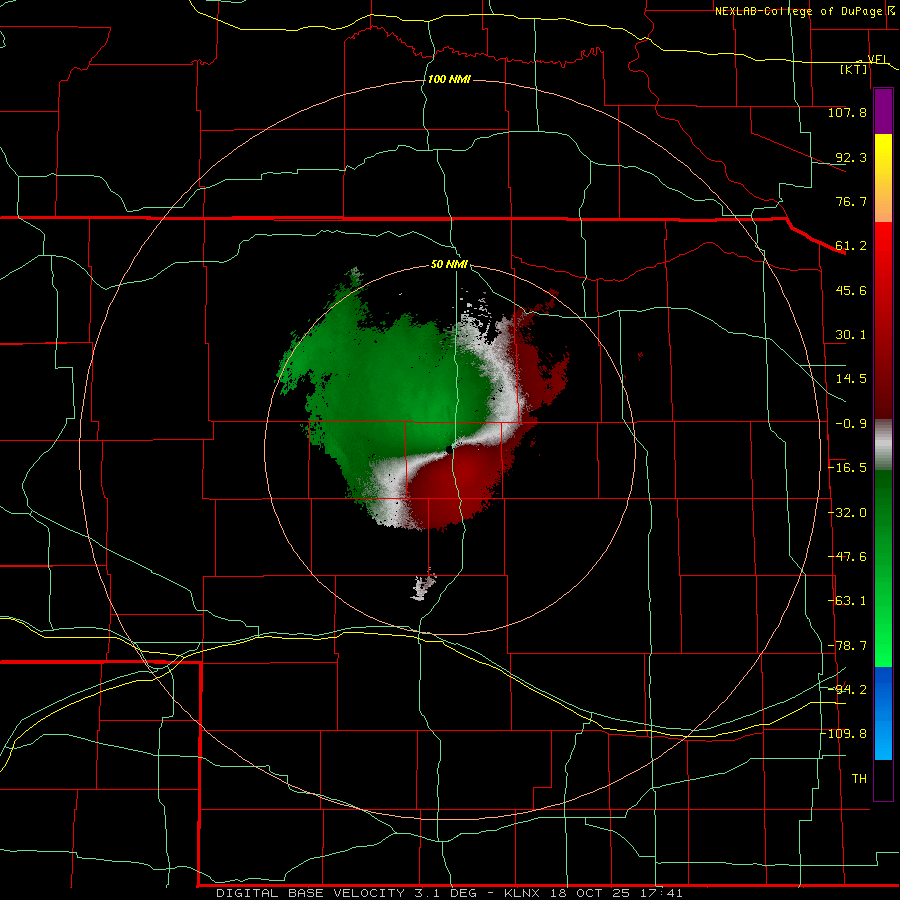900x900 pixels.
Task: Click the [KT] units label
Action: coord(854,69)
